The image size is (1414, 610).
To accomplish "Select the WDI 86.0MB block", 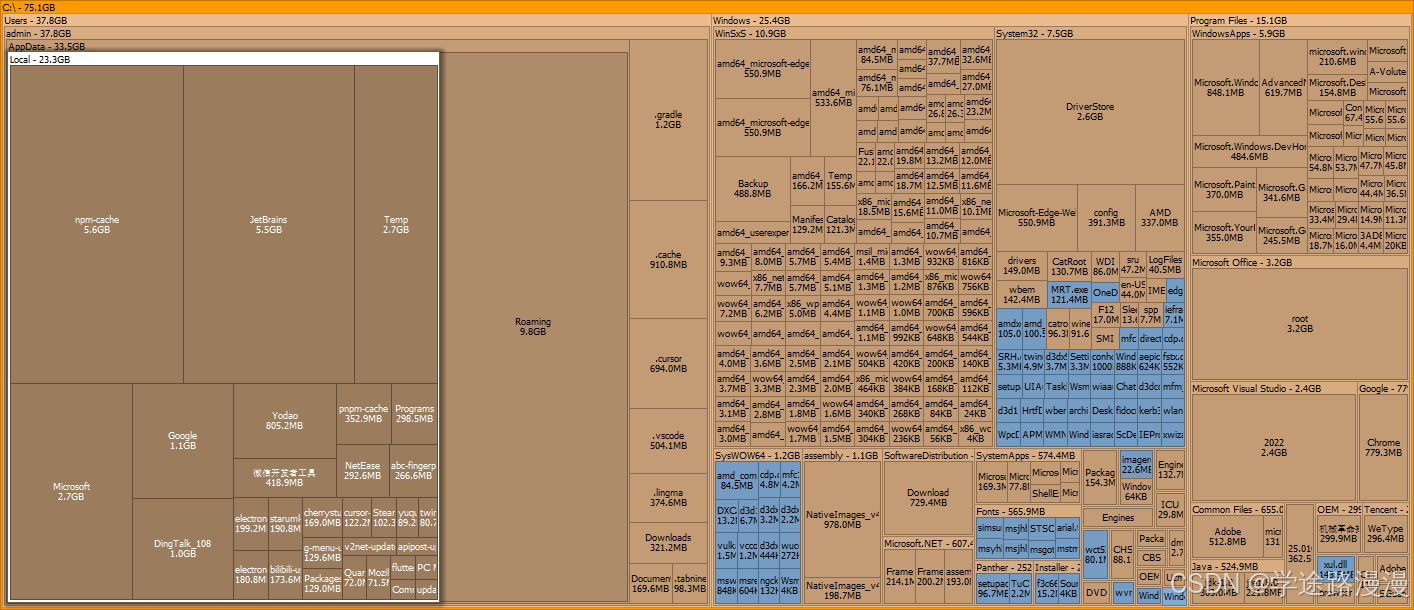I will pos(1105,266).
